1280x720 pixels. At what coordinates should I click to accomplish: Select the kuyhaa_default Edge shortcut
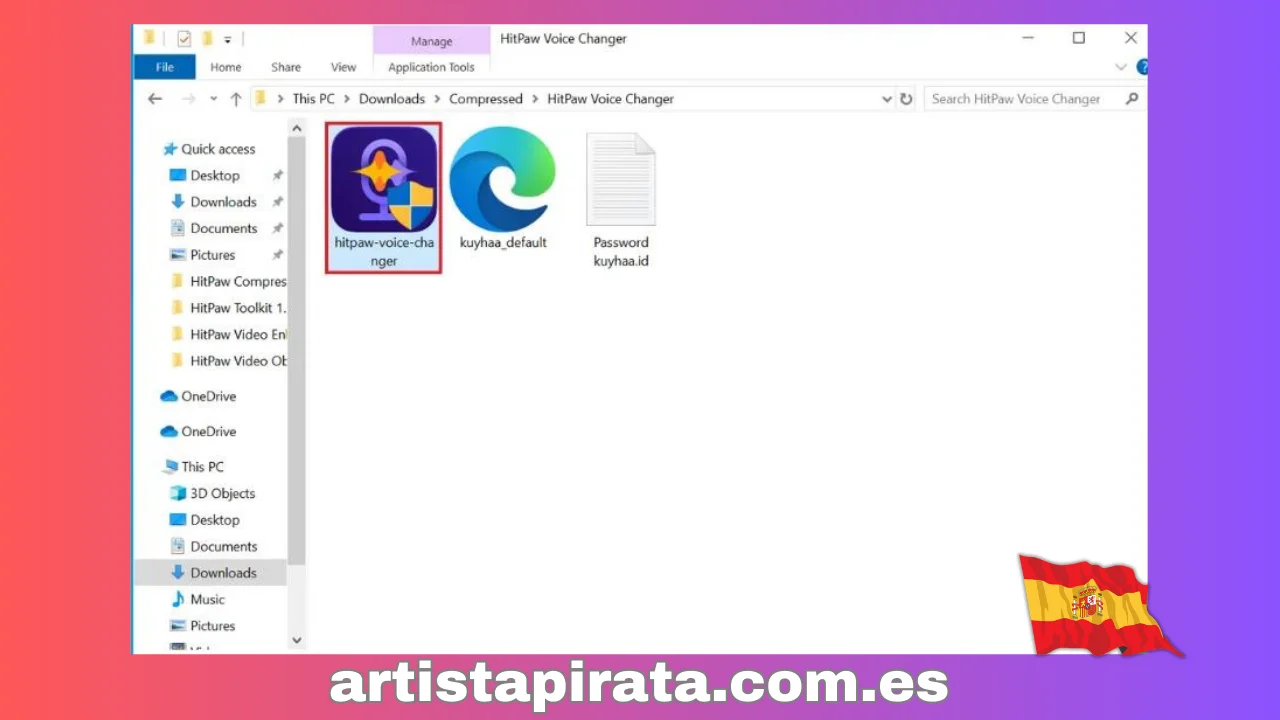tap(503, 189)
